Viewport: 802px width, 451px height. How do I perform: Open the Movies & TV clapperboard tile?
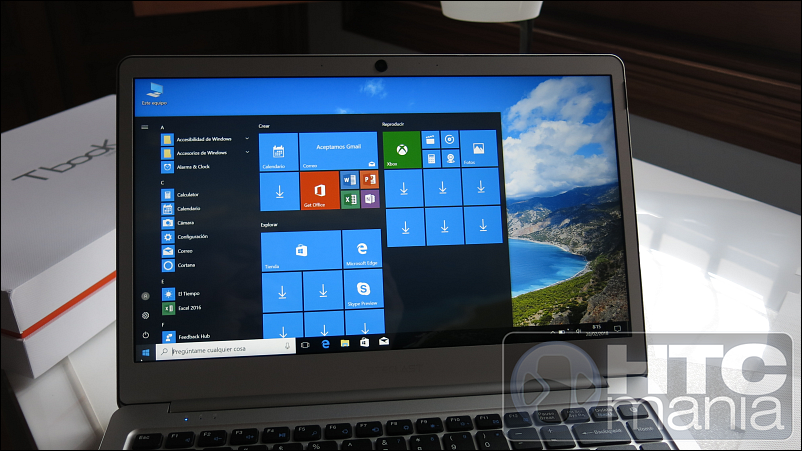click(x=431, y=140)
